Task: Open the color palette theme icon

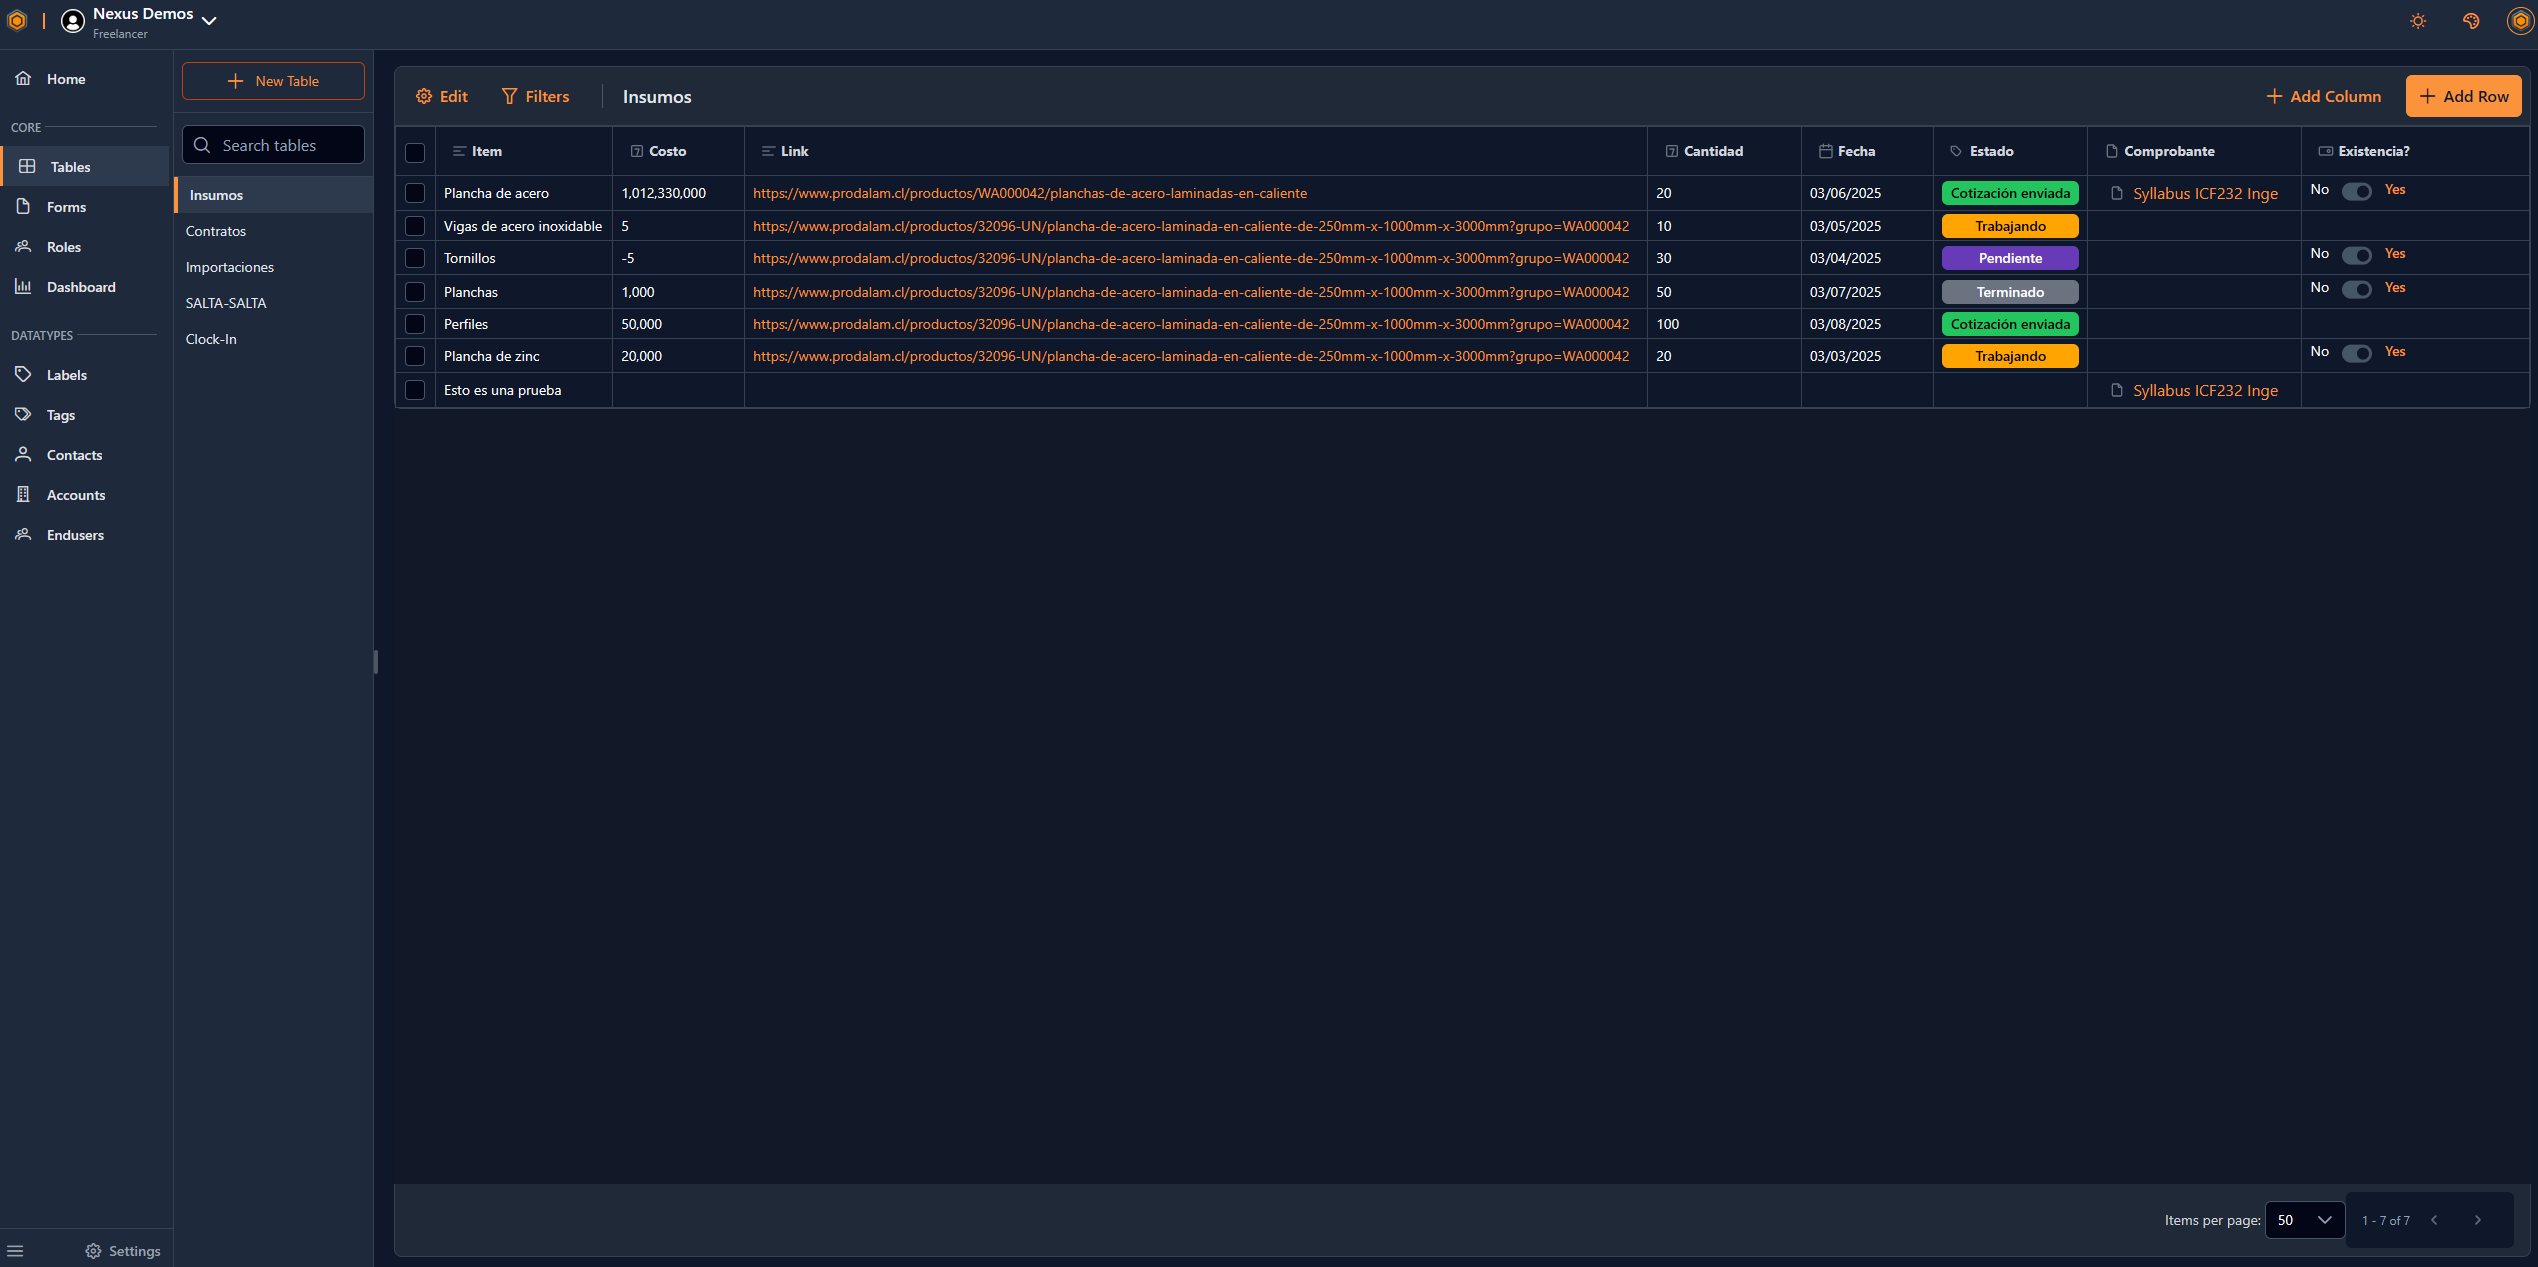Action: pyautogui.click(x=2470, y=21)
